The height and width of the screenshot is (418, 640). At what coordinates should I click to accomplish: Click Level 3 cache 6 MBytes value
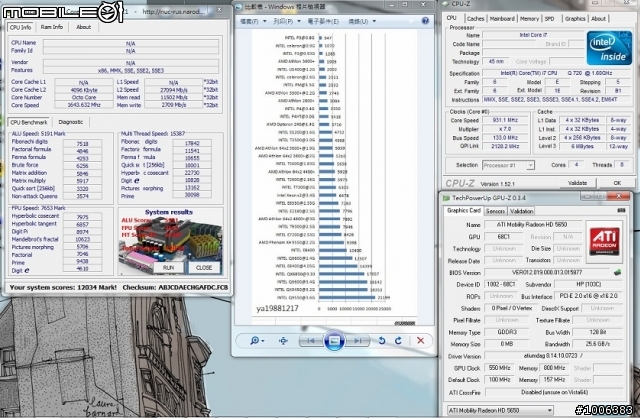[582, 146]
